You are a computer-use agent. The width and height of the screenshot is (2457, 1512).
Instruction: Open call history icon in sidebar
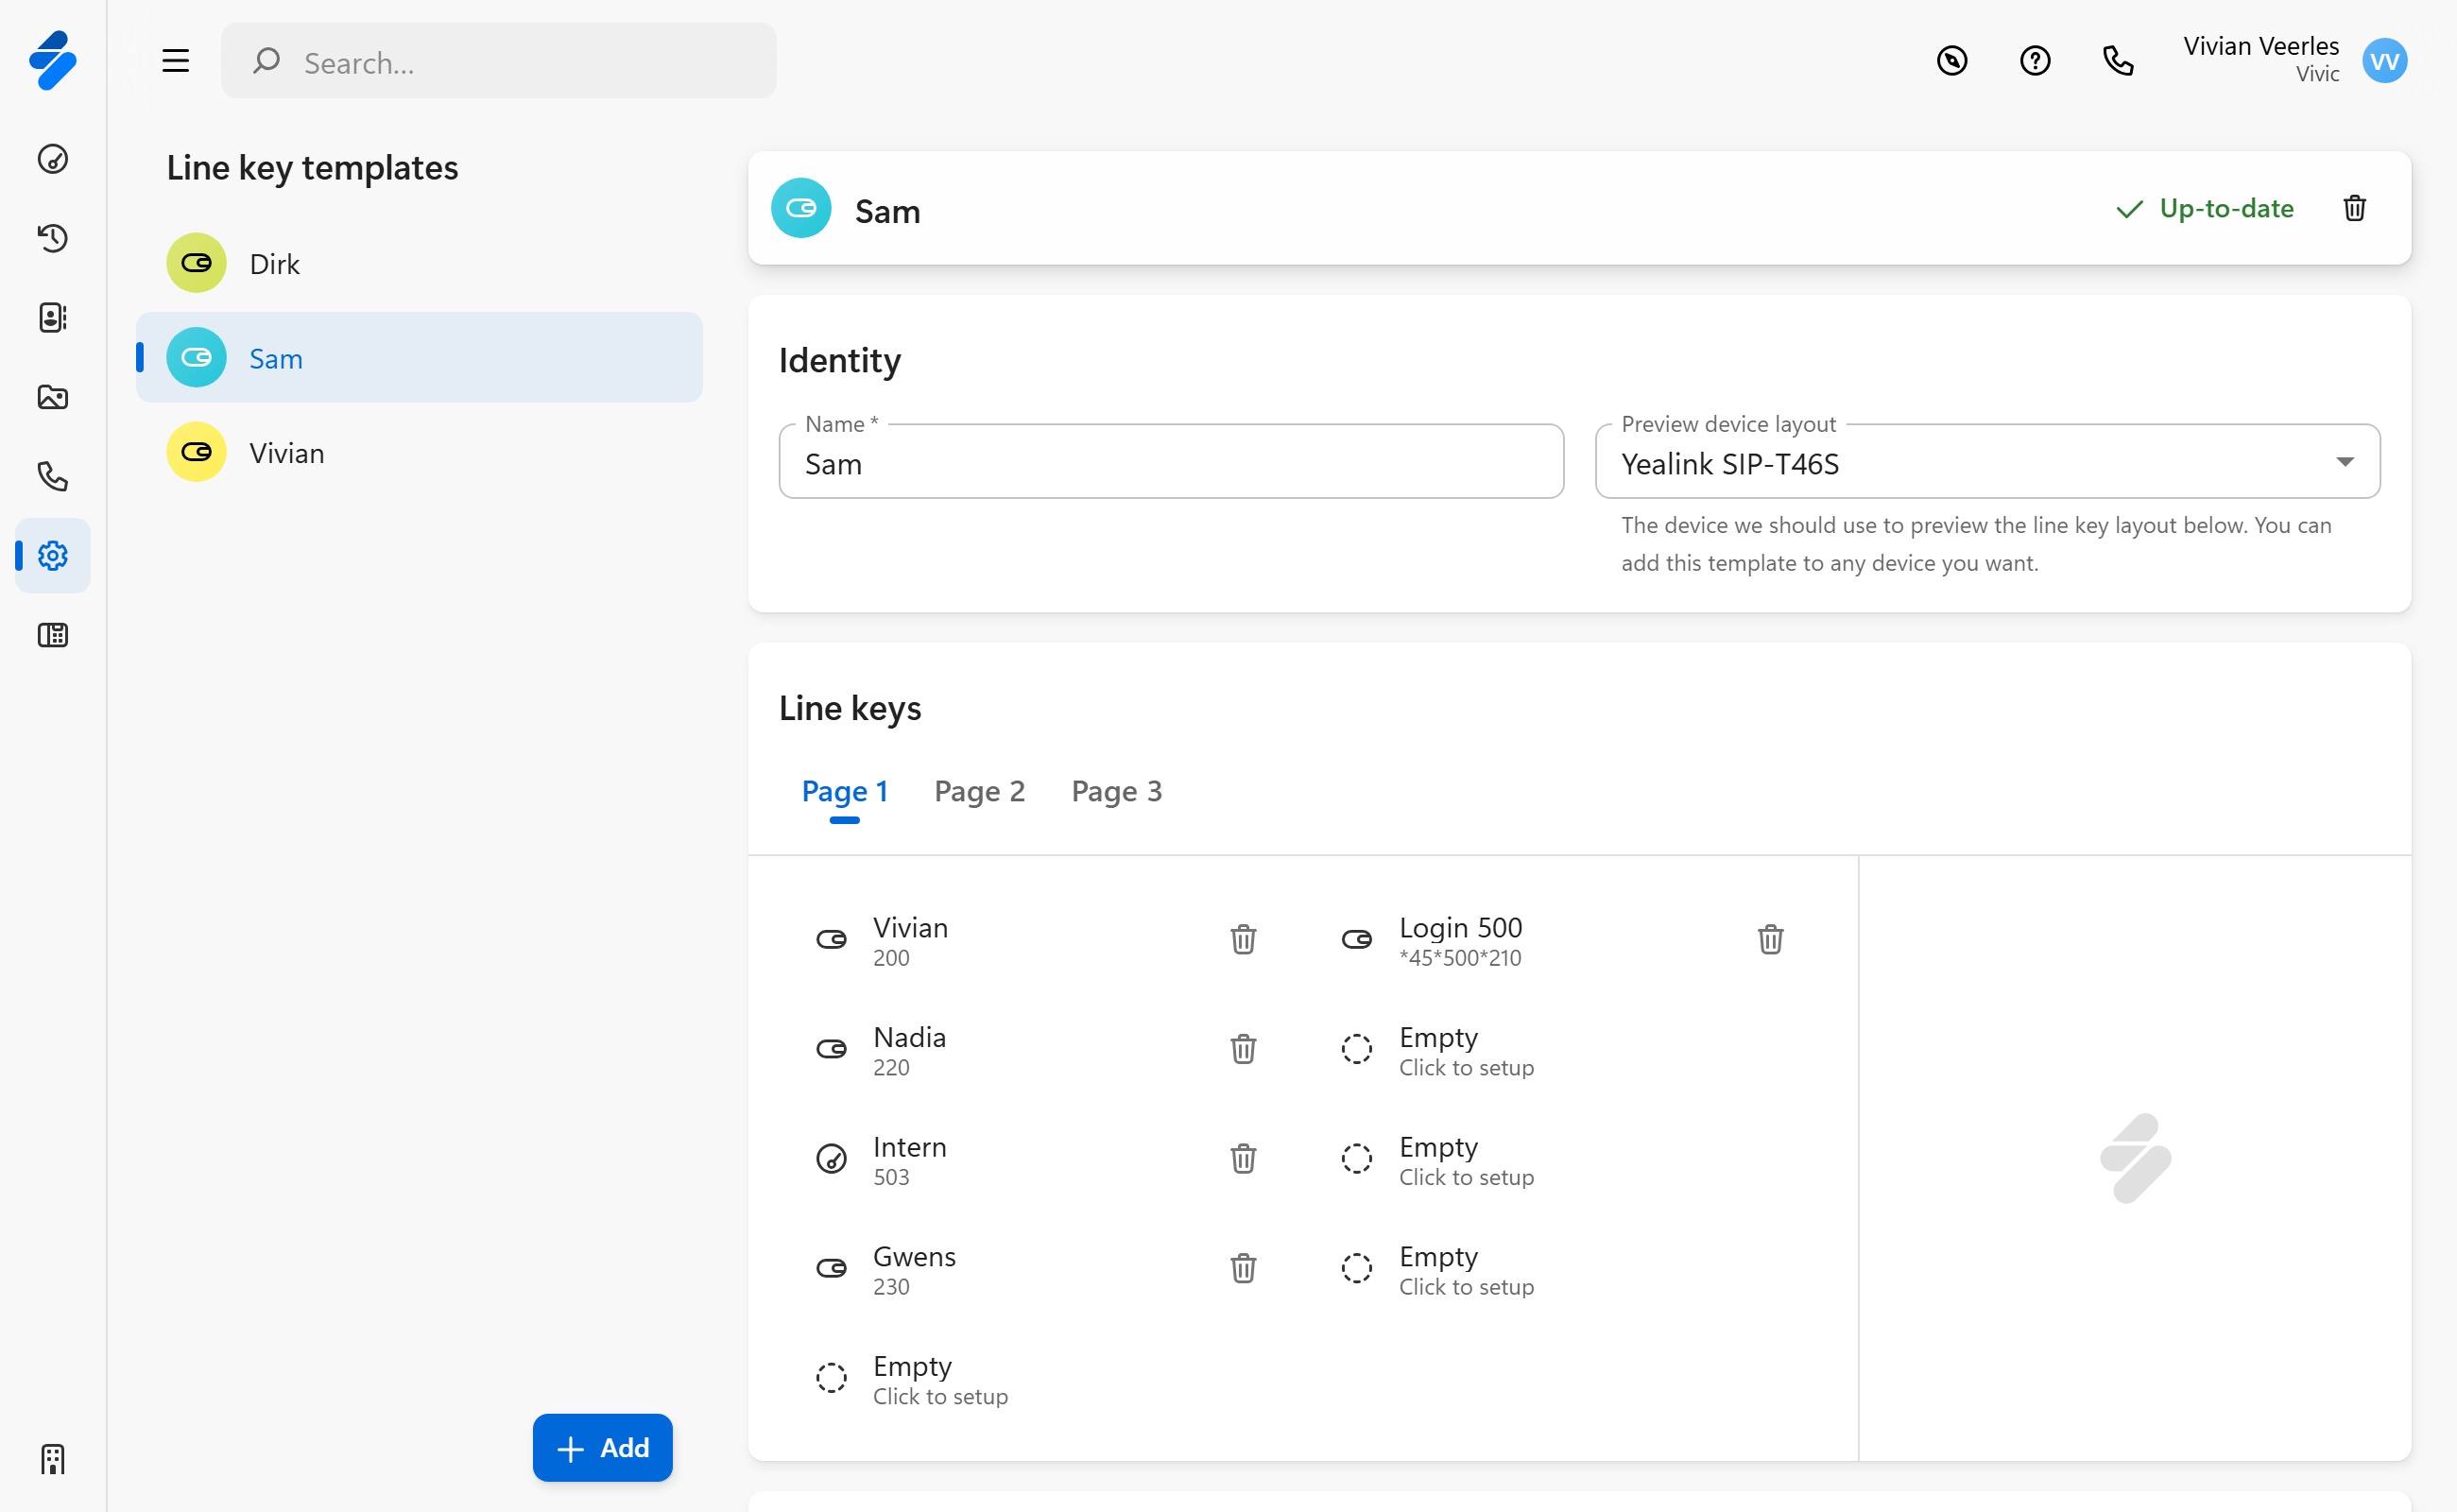53,238
